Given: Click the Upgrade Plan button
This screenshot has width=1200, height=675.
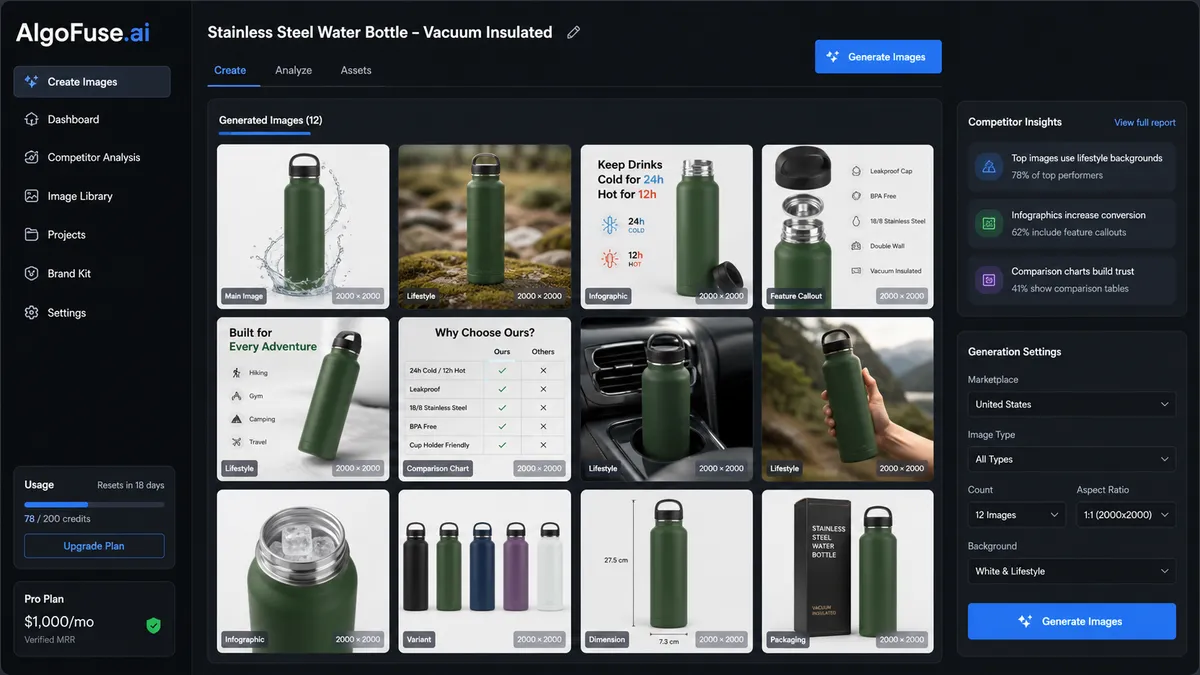Looking at the screenshot, I should (x=94, y=546).
